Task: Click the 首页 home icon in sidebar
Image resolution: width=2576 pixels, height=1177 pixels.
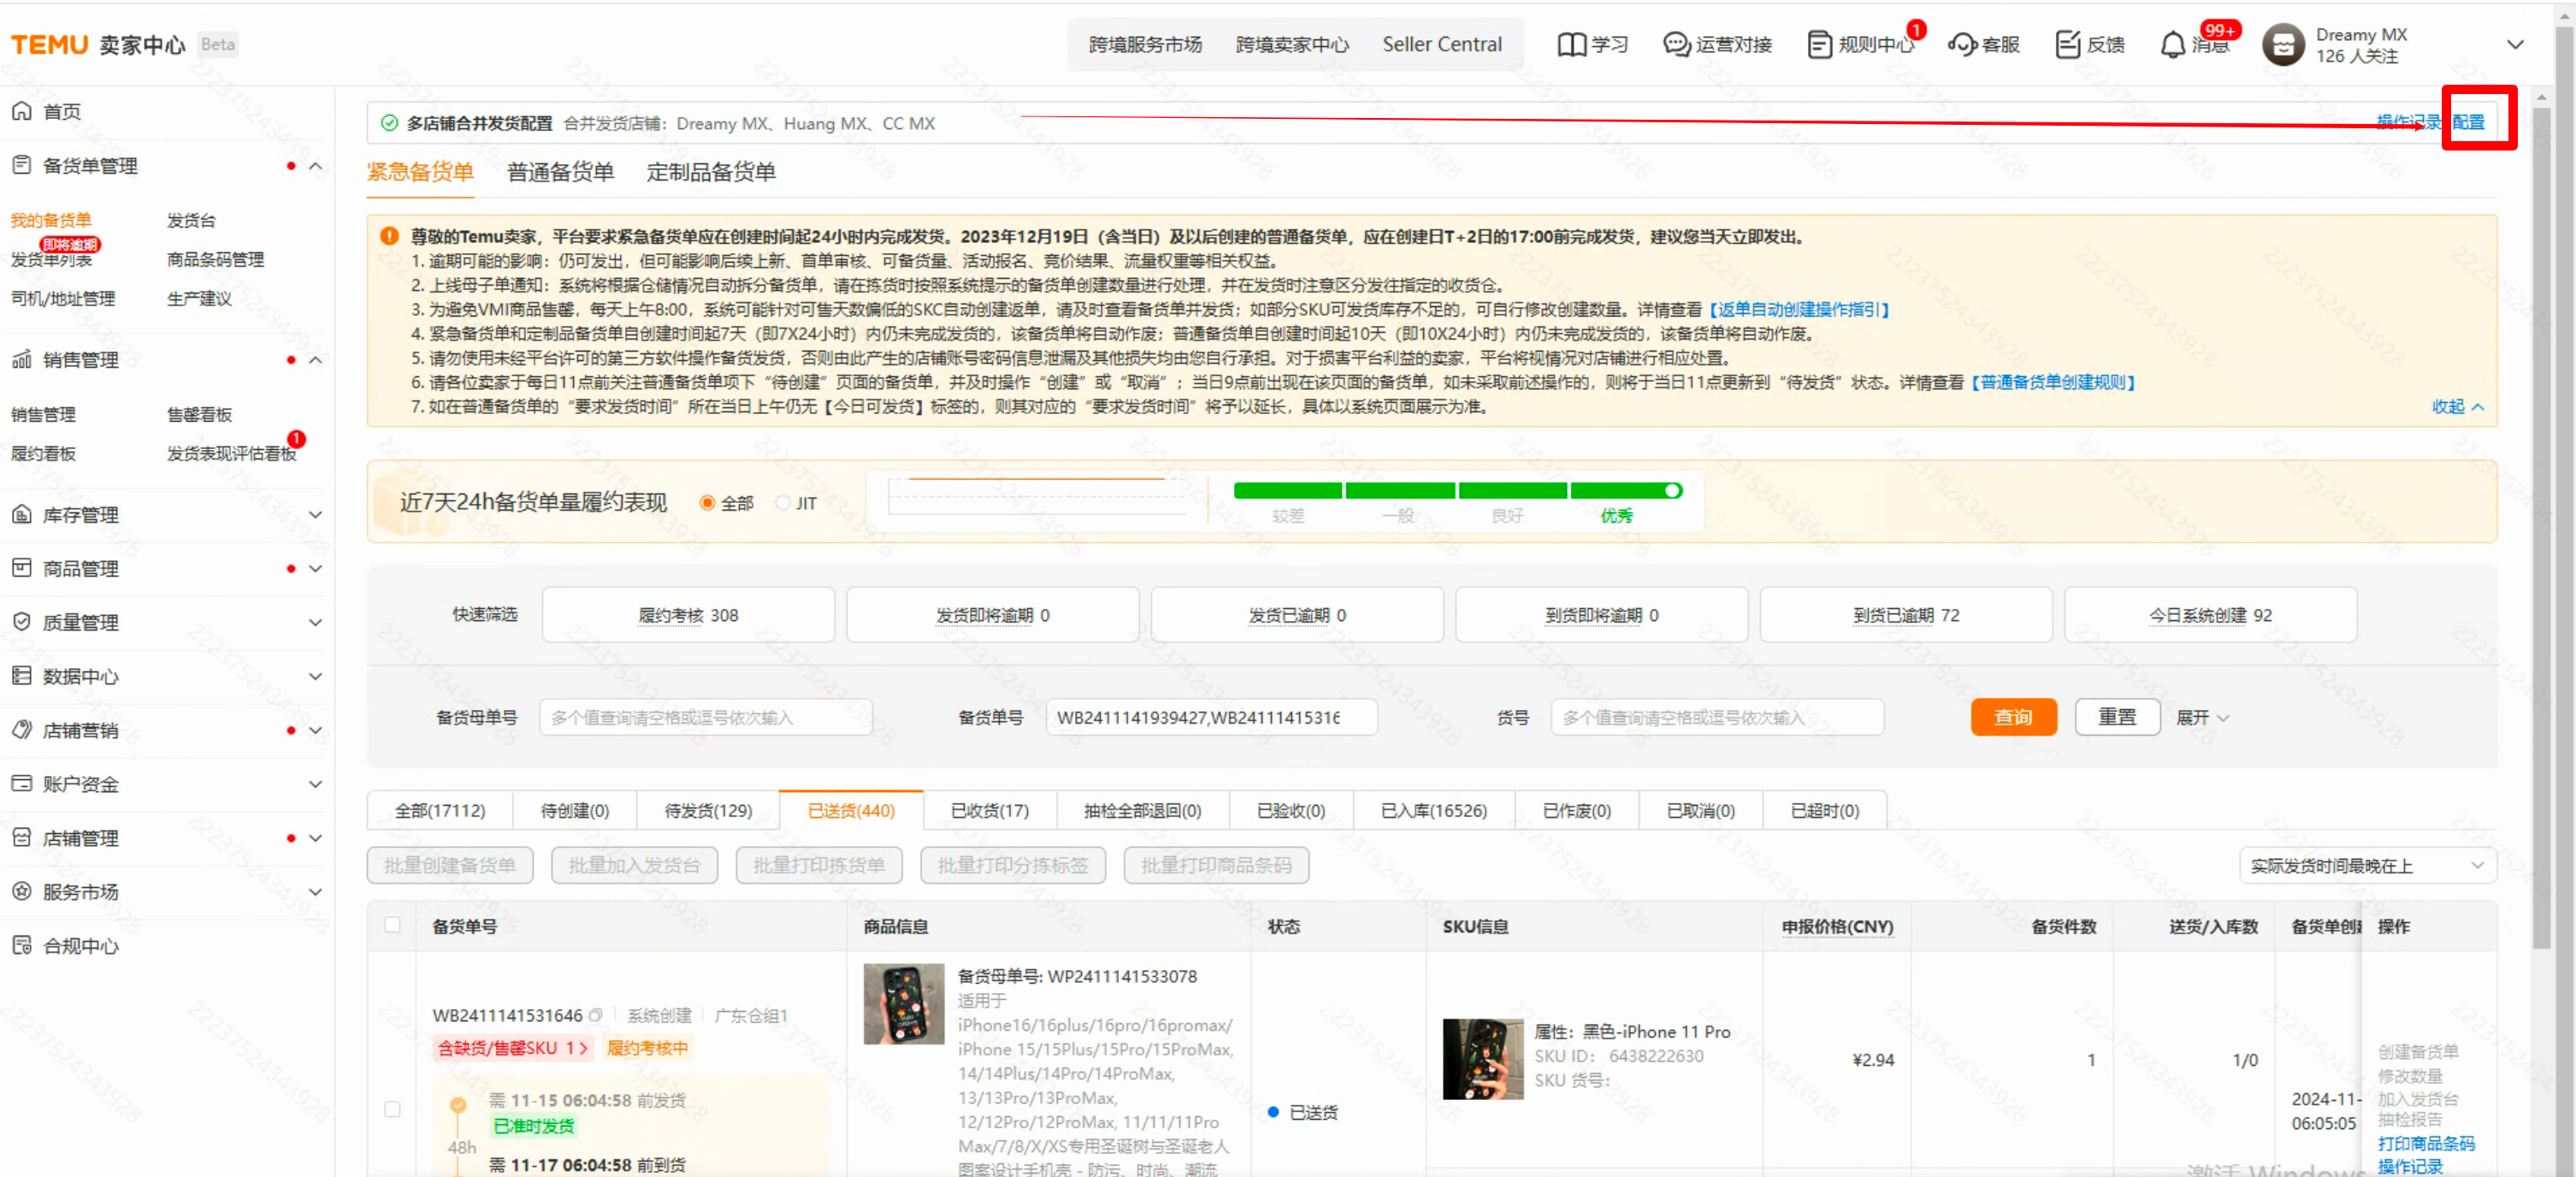Action: (x=22, y=111)
